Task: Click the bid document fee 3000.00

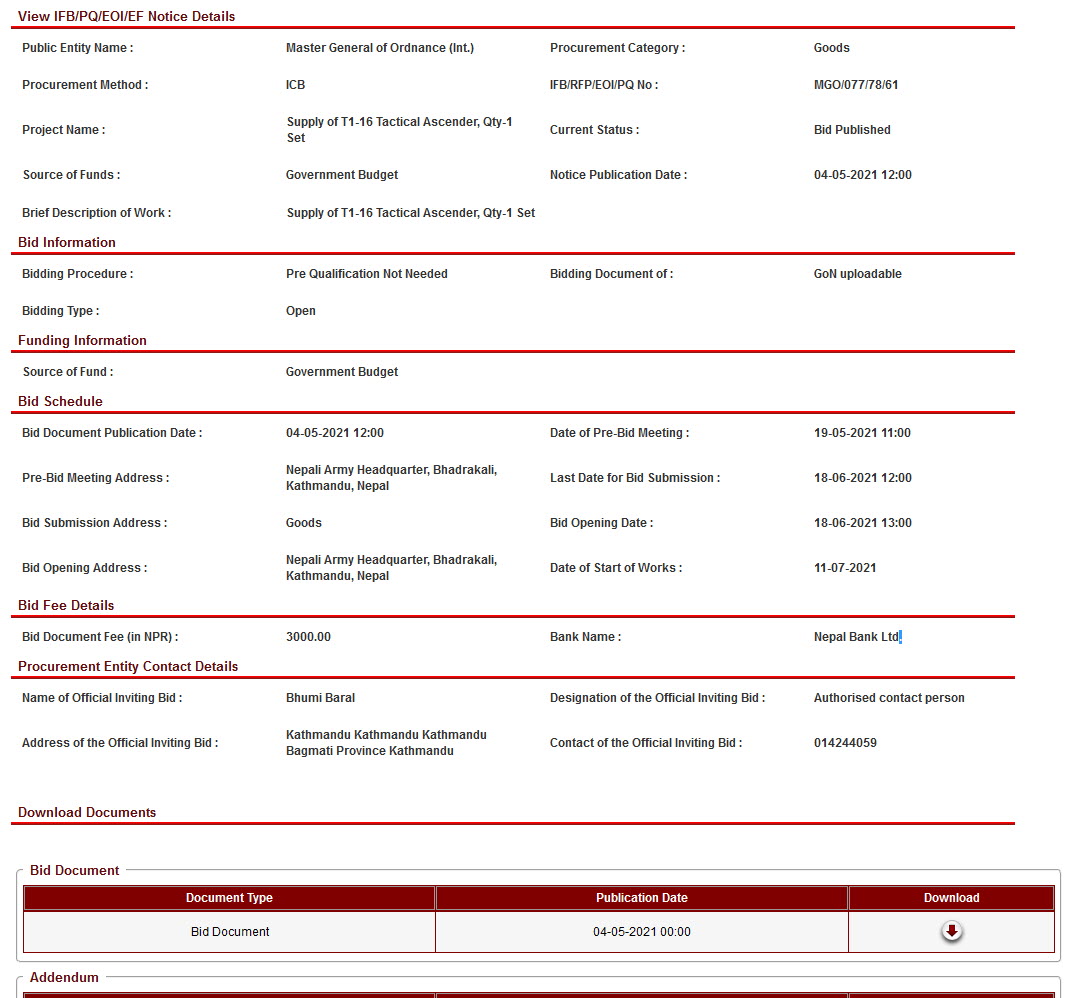Action: (x=308, y=637)
